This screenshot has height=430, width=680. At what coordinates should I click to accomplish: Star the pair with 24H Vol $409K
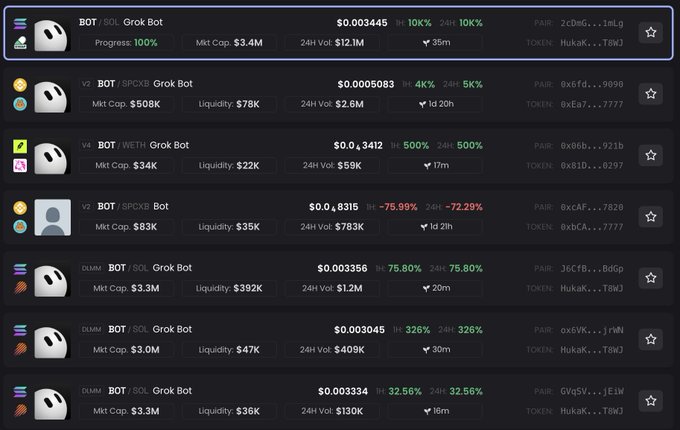coord(651,339)
